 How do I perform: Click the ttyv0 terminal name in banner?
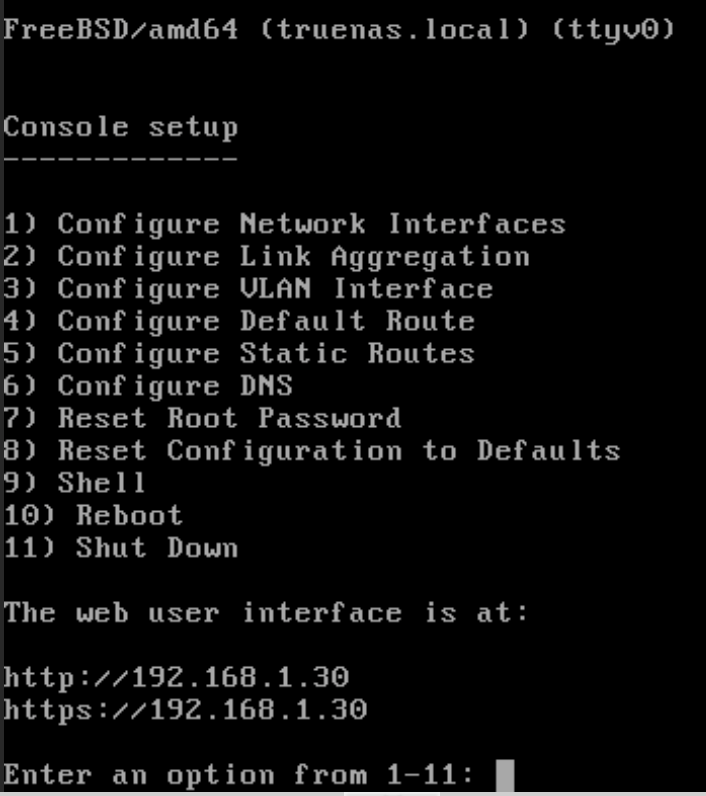coord(610,30)
